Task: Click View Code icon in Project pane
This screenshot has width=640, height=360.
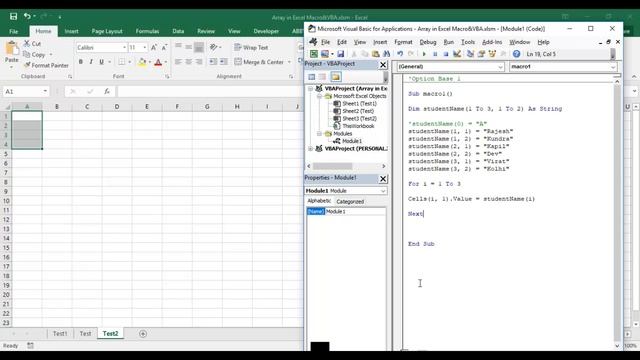Action: point(312,77)
